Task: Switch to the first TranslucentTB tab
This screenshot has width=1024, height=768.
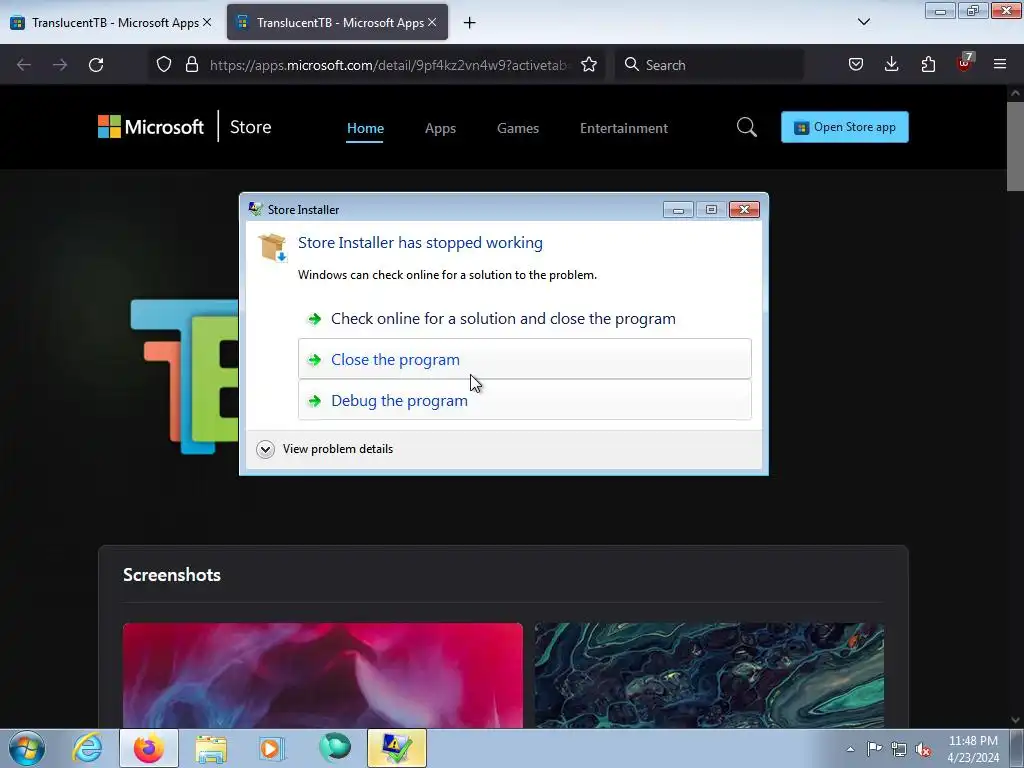Action: 111,22
